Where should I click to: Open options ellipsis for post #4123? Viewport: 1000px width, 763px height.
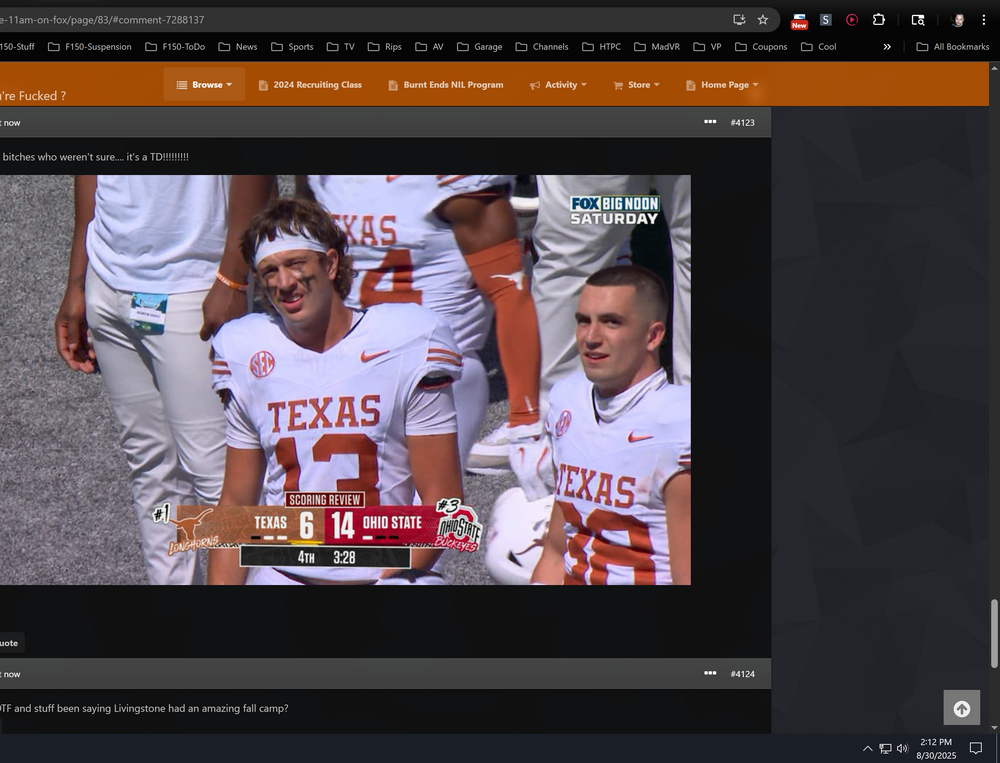(710, 122)
